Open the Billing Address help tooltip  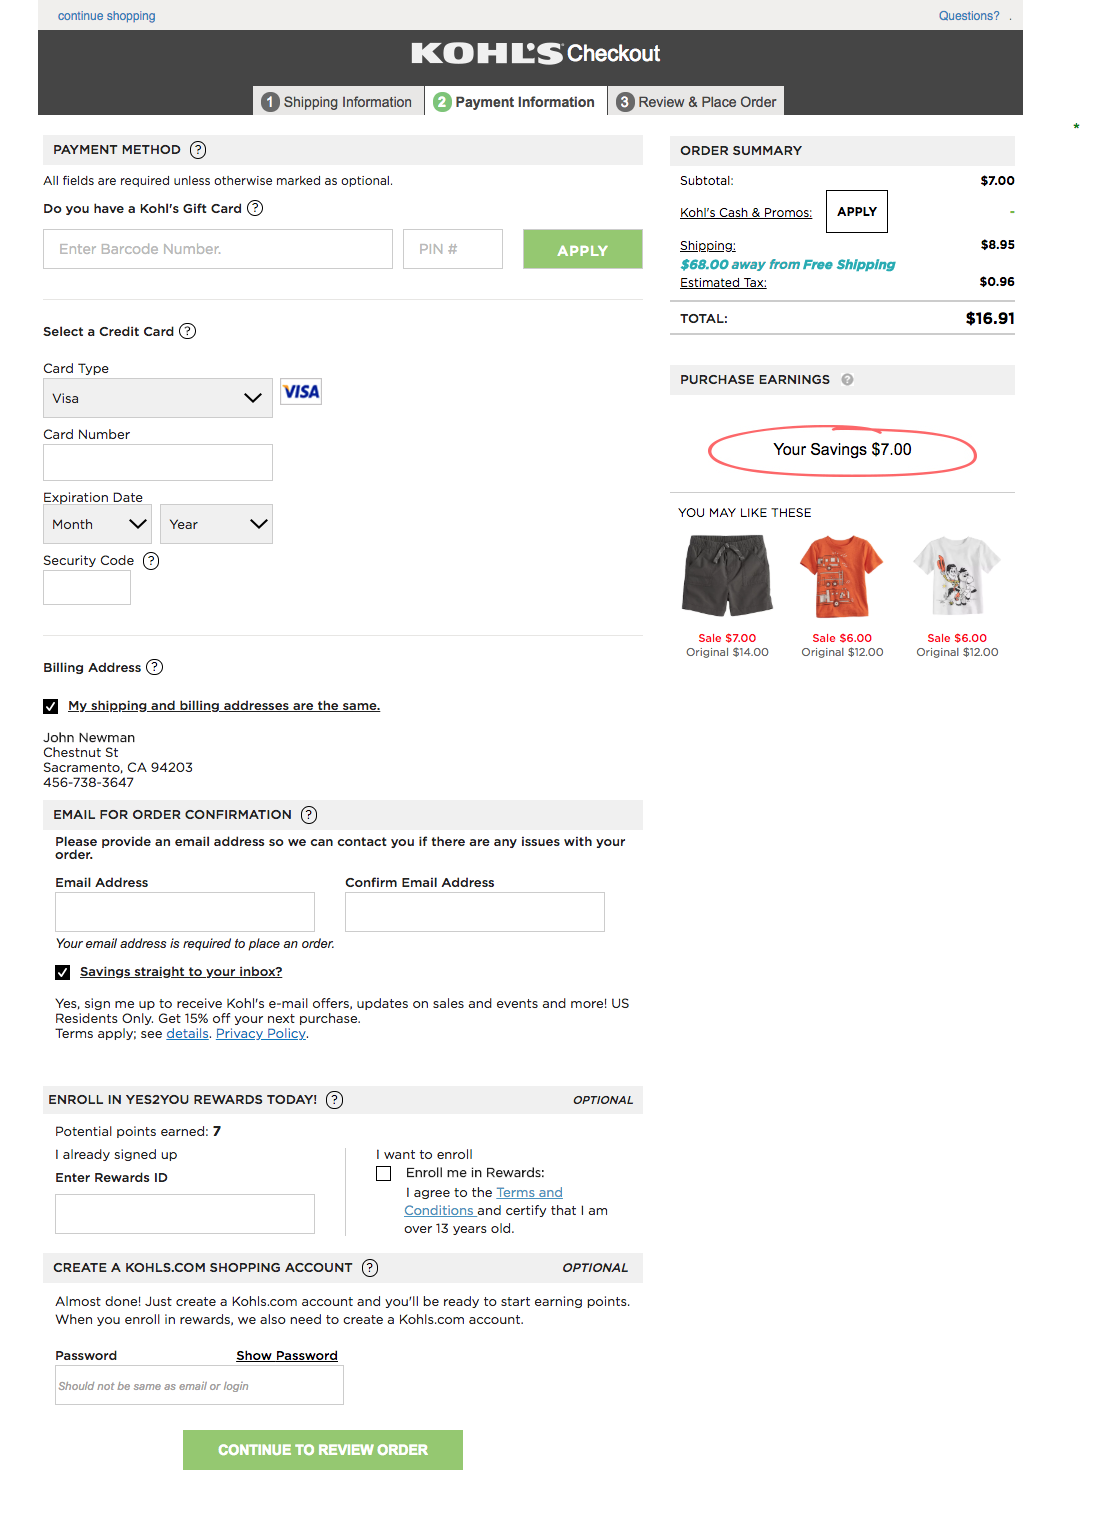pos(154,667)
